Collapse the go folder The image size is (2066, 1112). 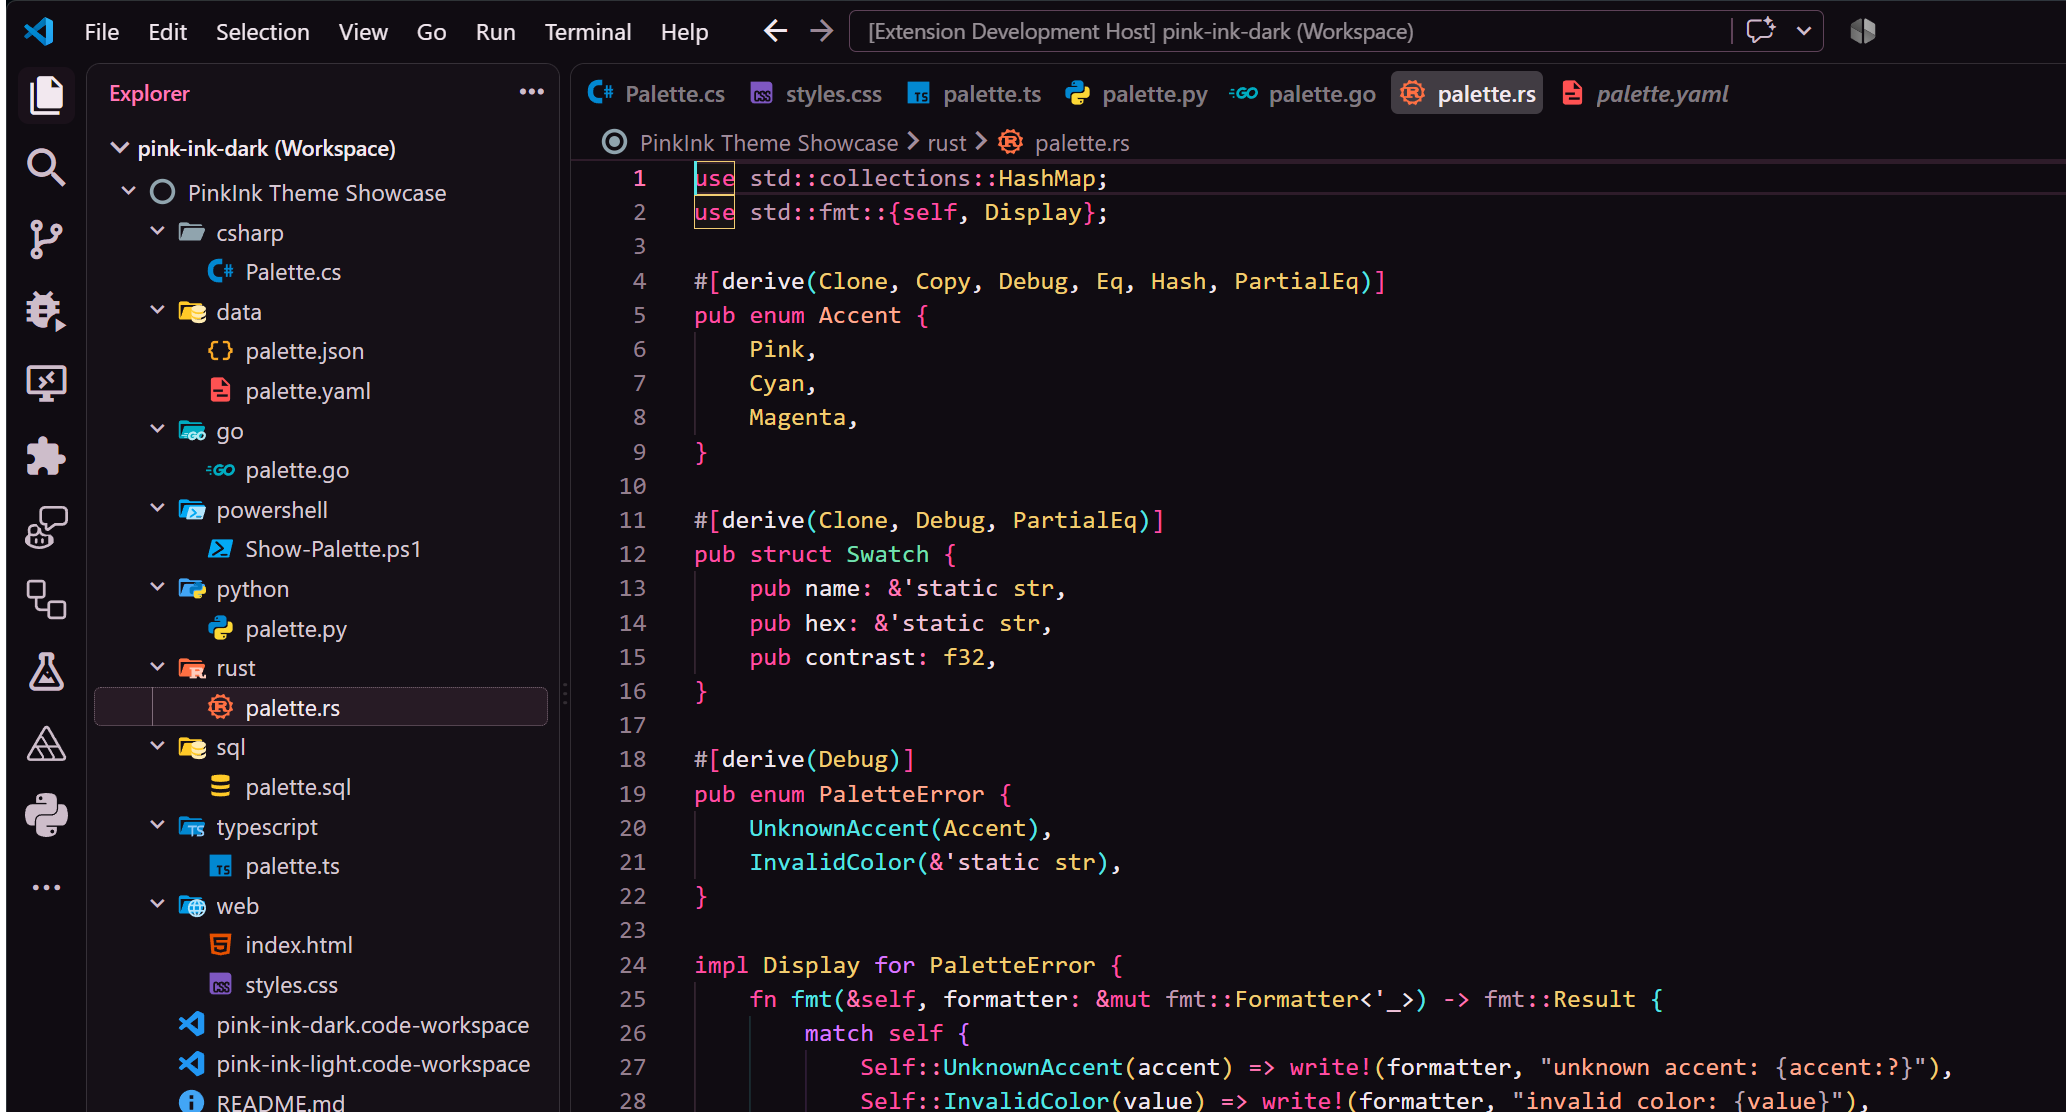click(157, 429)
